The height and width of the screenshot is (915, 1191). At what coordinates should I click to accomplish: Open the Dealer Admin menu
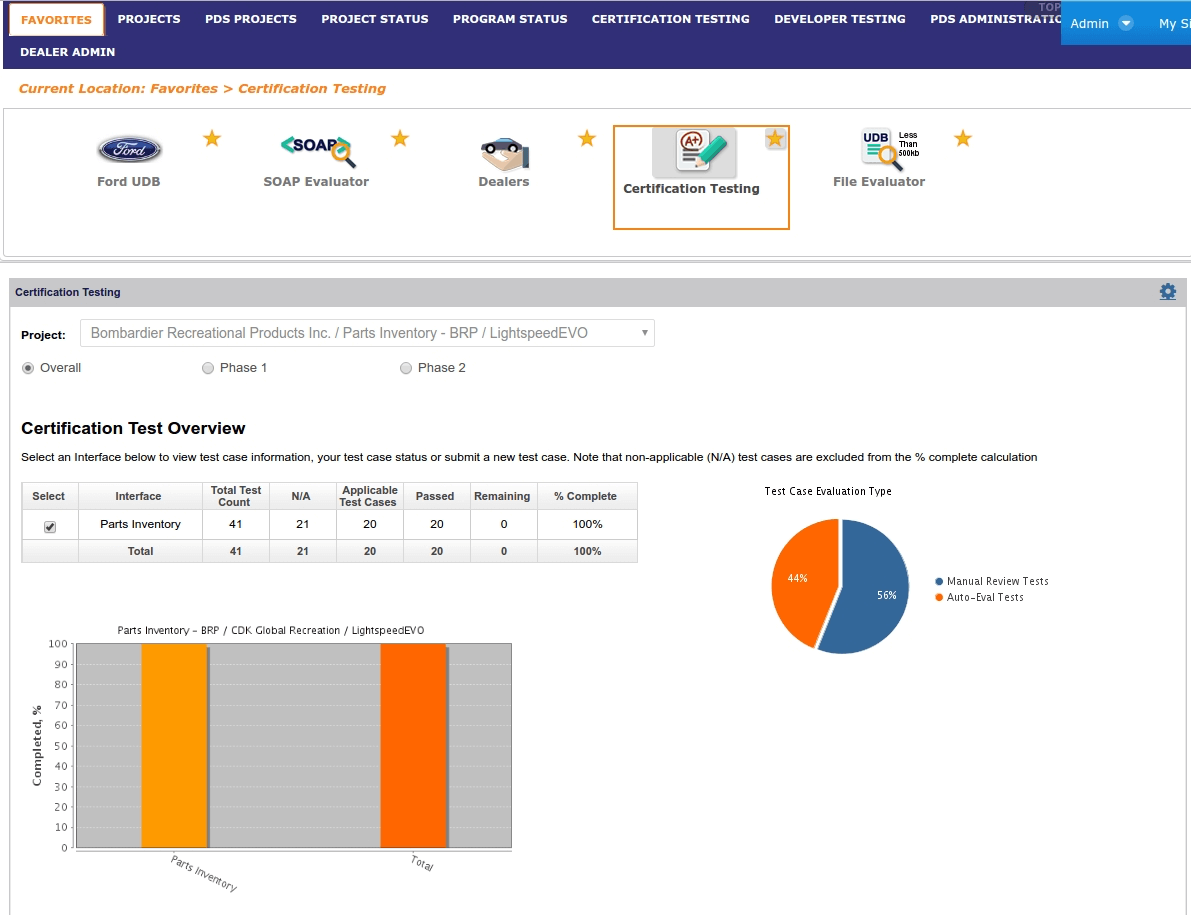pos(68,52)
